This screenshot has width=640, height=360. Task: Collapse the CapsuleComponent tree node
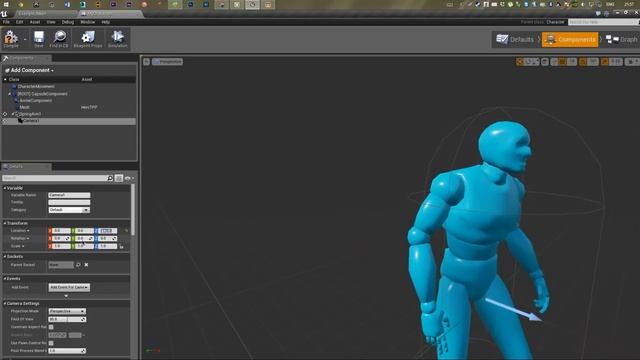[9, 94]
